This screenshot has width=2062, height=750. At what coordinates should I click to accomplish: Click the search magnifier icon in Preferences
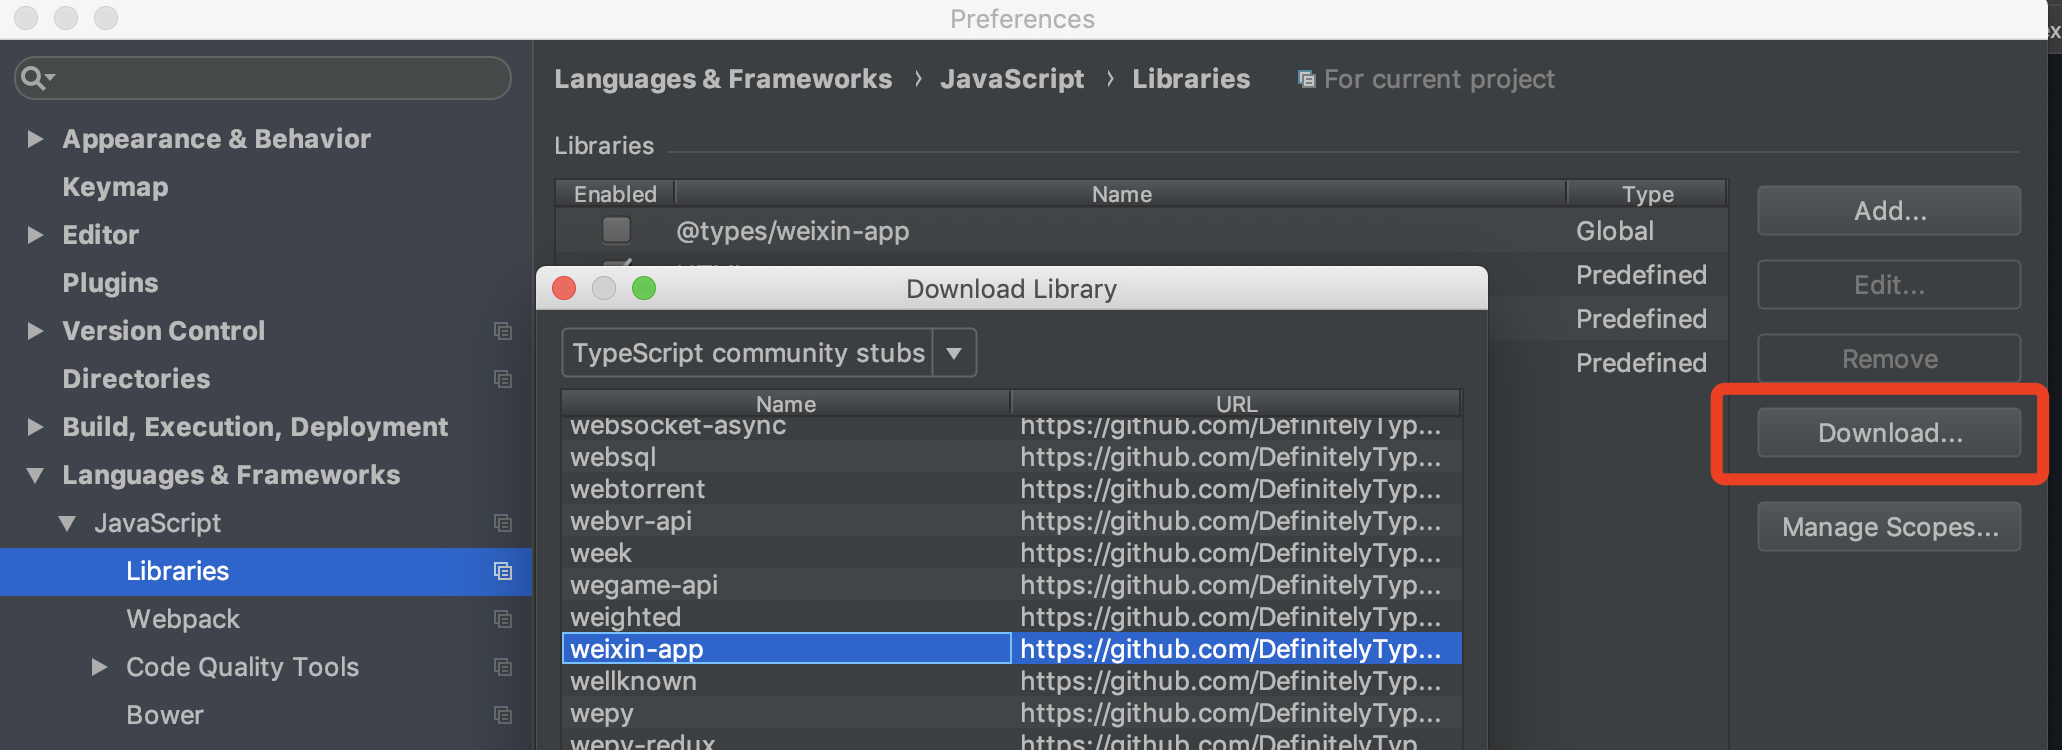click(36, 78)
